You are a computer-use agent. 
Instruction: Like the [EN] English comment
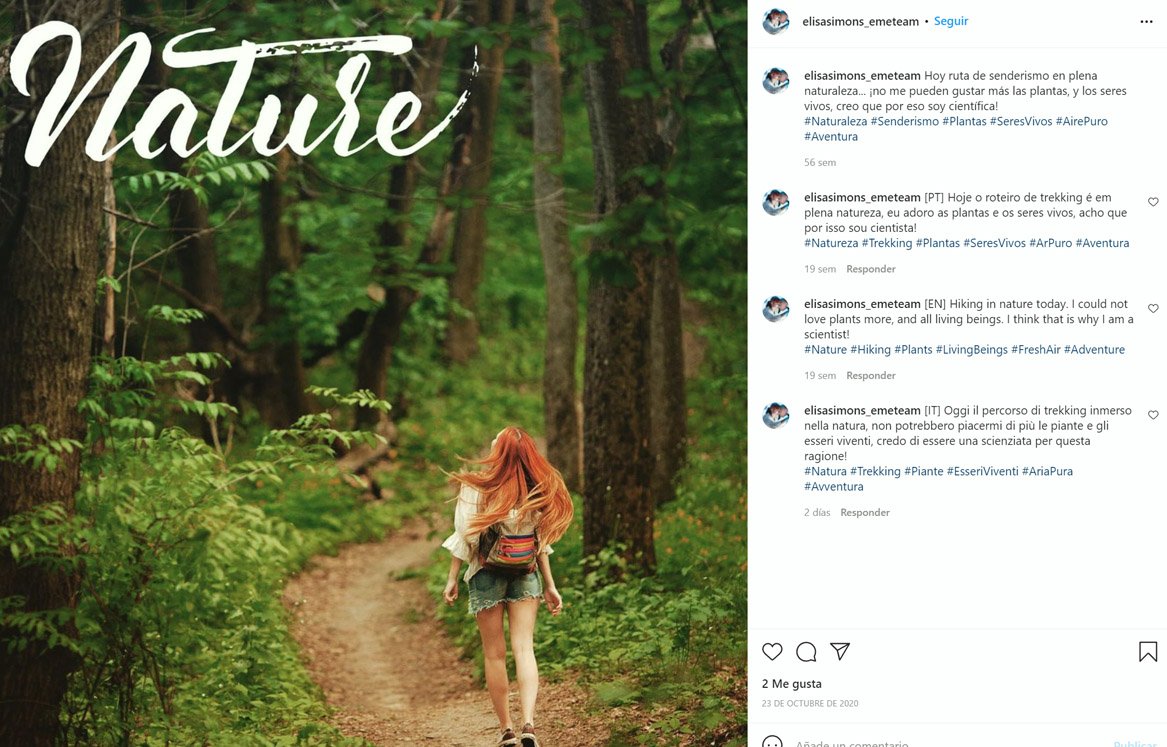pos(1153,309)
